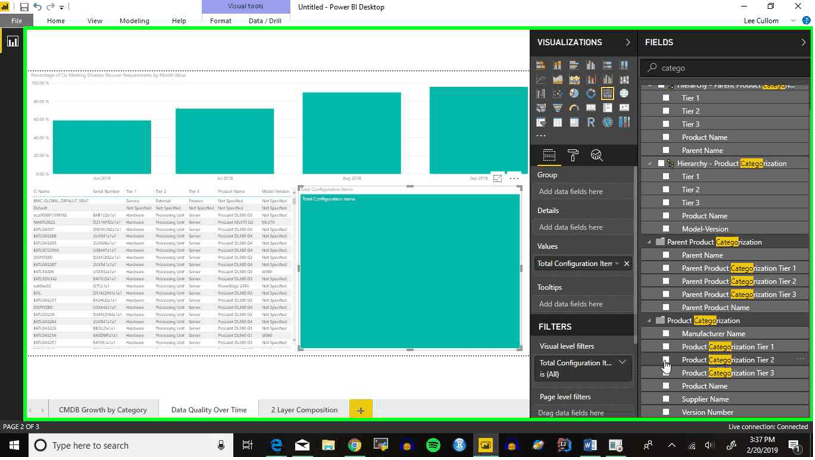Viewport: 815px width, 460px height.
Task: Check the Parent Product Name field
Action: 666,307
